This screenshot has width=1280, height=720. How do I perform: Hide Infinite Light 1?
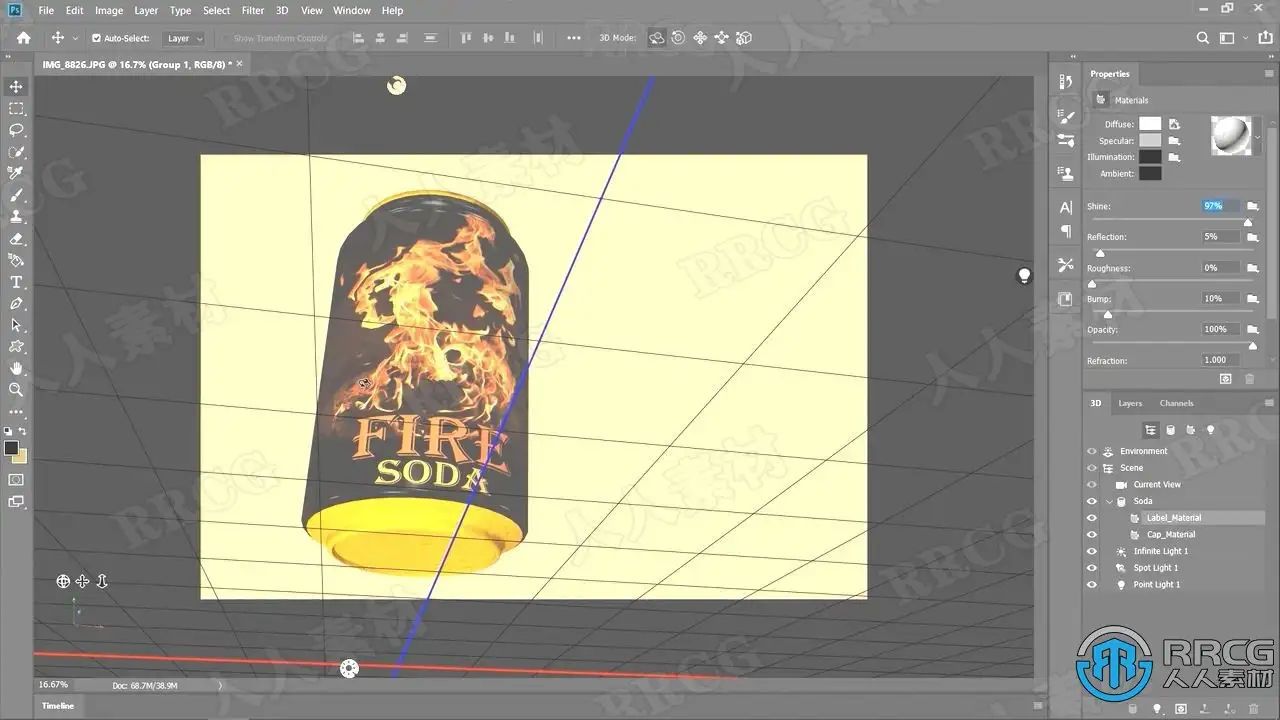(x=1091, y=551)
